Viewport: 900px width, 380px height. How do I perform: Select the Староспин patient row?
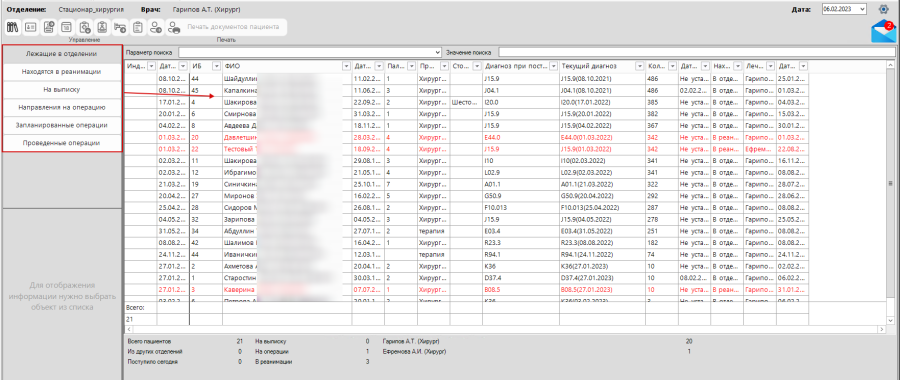click(x=466, y=278)
